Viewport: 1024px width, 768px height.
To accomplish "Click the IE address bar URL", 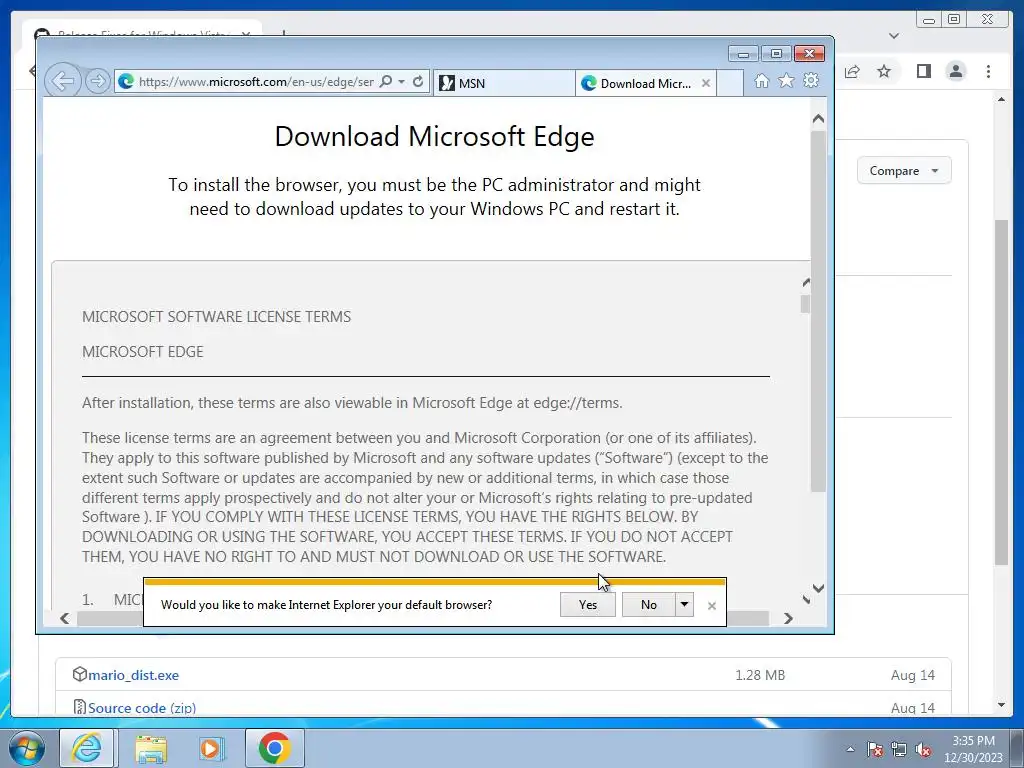I will (256, 82).
